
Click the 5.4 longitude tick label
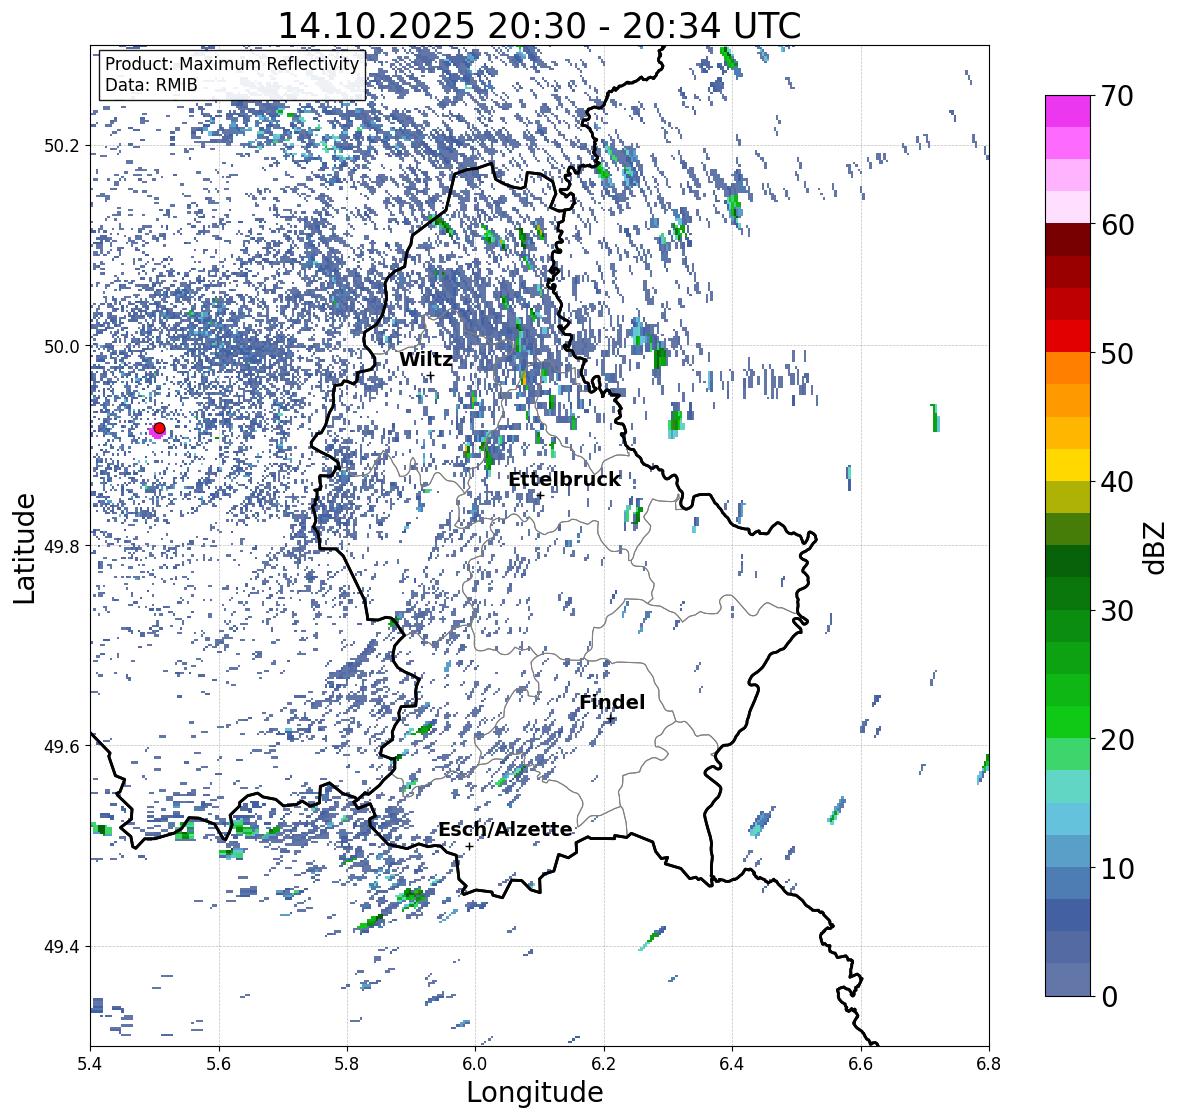(90, 1063)
